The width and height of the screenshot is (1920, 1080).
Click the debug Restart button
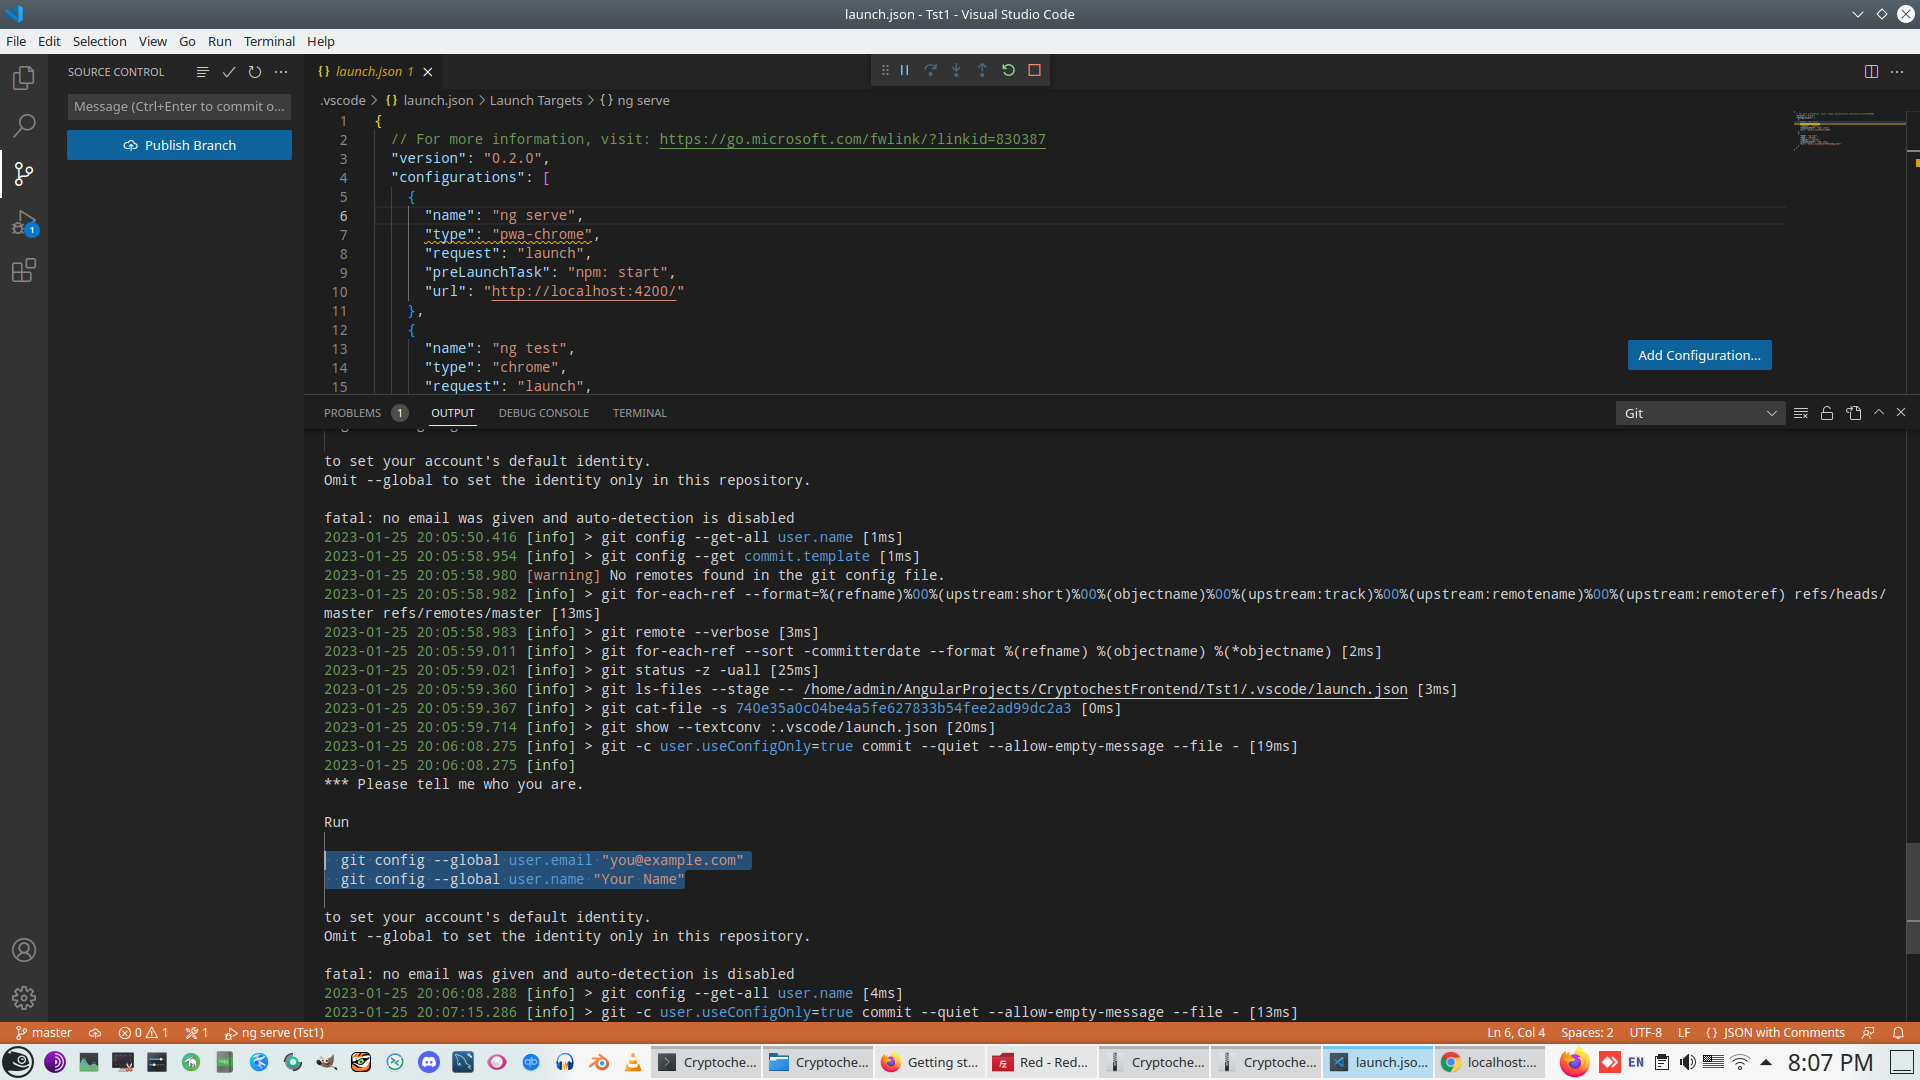(x=1008, y=70)
